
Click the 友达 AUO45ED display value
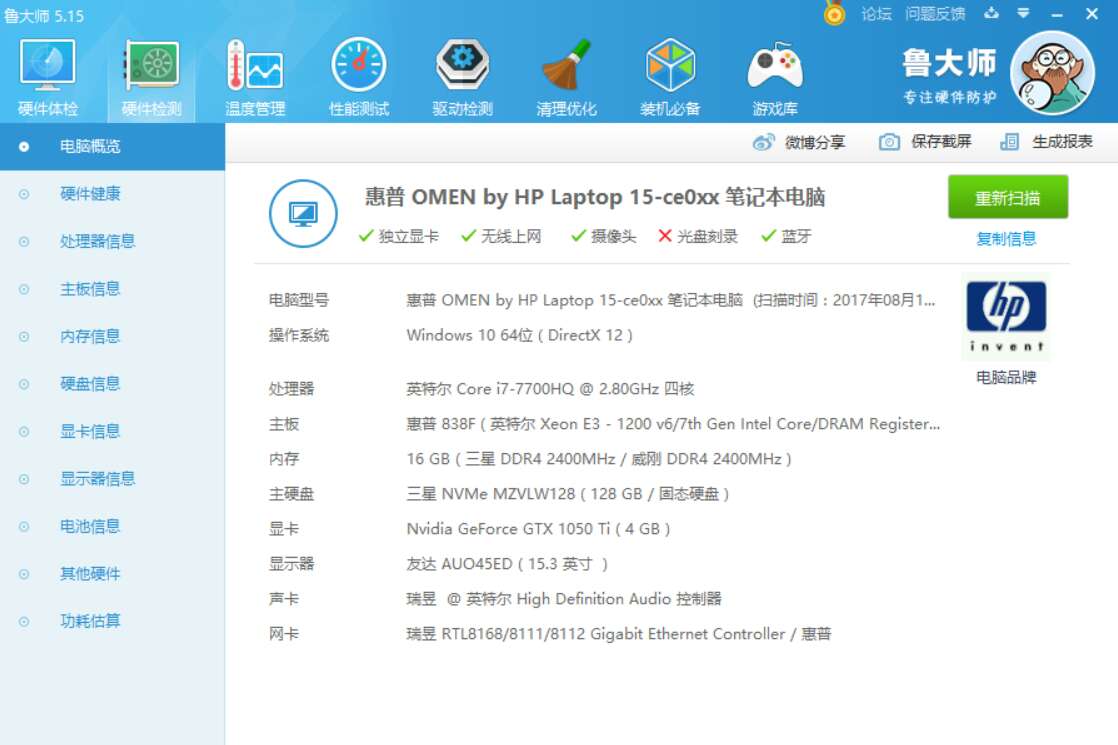coord(507,564)
